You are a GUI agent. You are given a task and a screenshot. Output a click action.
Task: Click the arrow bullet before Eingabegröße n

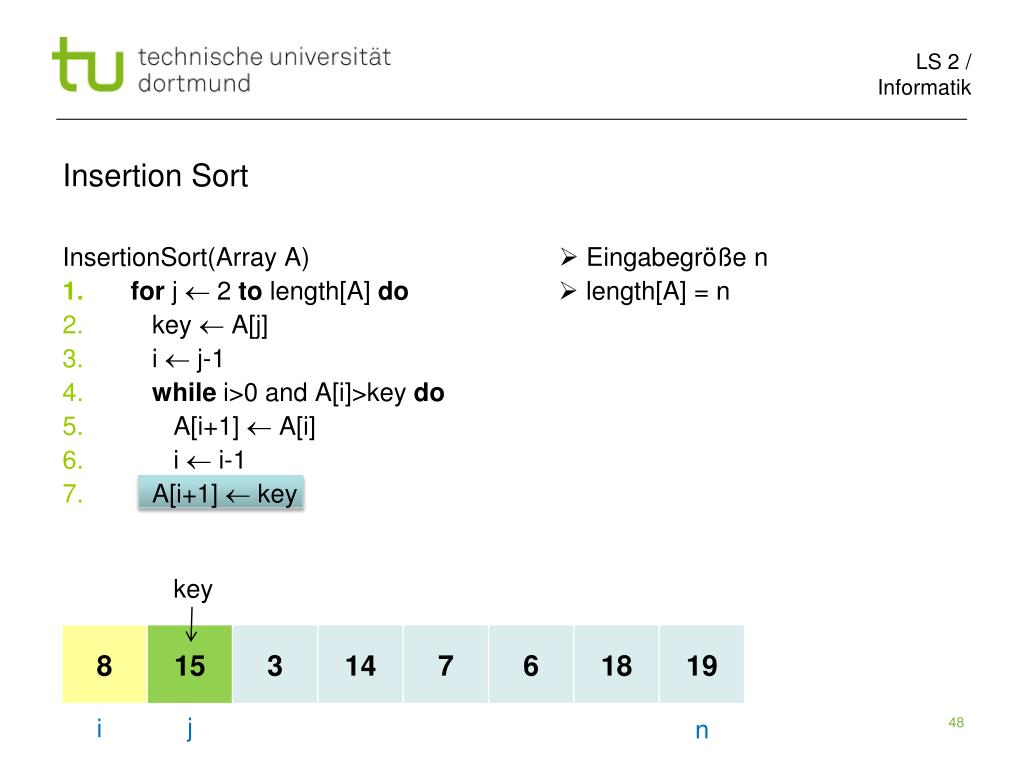[x=568, y=257]
